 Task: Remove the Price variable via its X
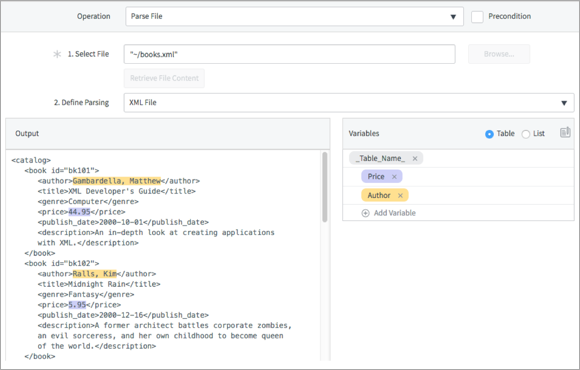(394, 177)
